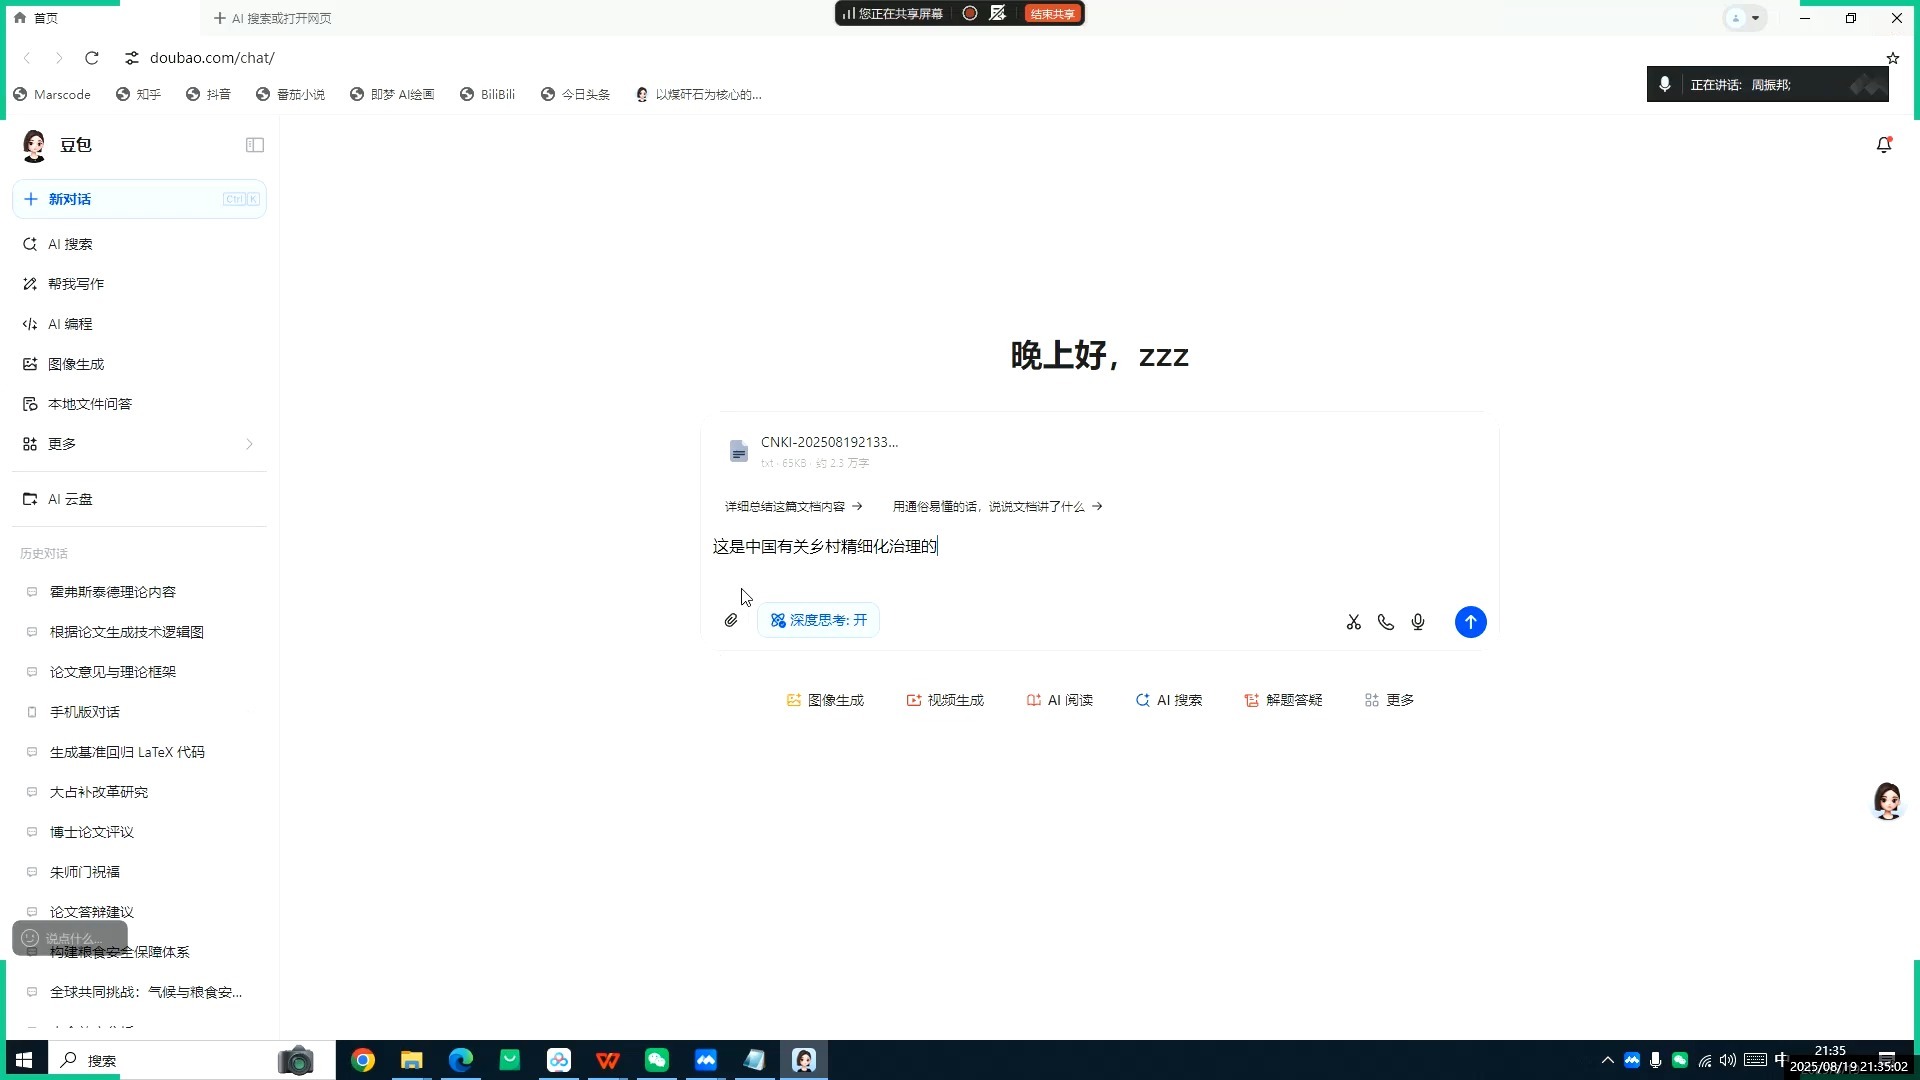Click the paperclip attachment icon

pos(731,620)
